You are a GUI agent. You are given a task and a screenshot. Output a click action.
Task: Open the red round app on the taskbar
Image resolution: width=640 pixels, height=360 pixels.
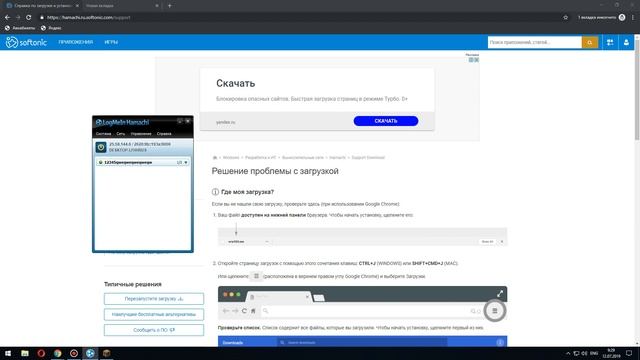[74, 353]
